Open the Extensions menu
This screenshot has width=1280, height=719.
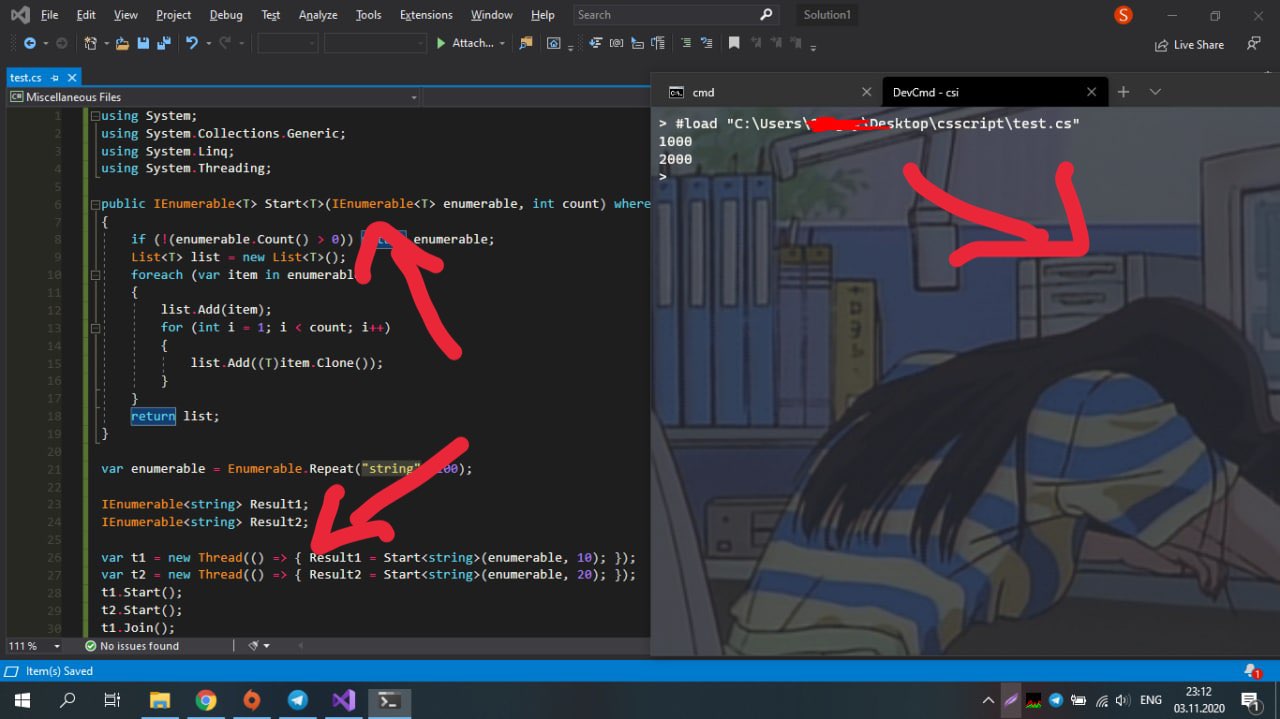point(426,15)
